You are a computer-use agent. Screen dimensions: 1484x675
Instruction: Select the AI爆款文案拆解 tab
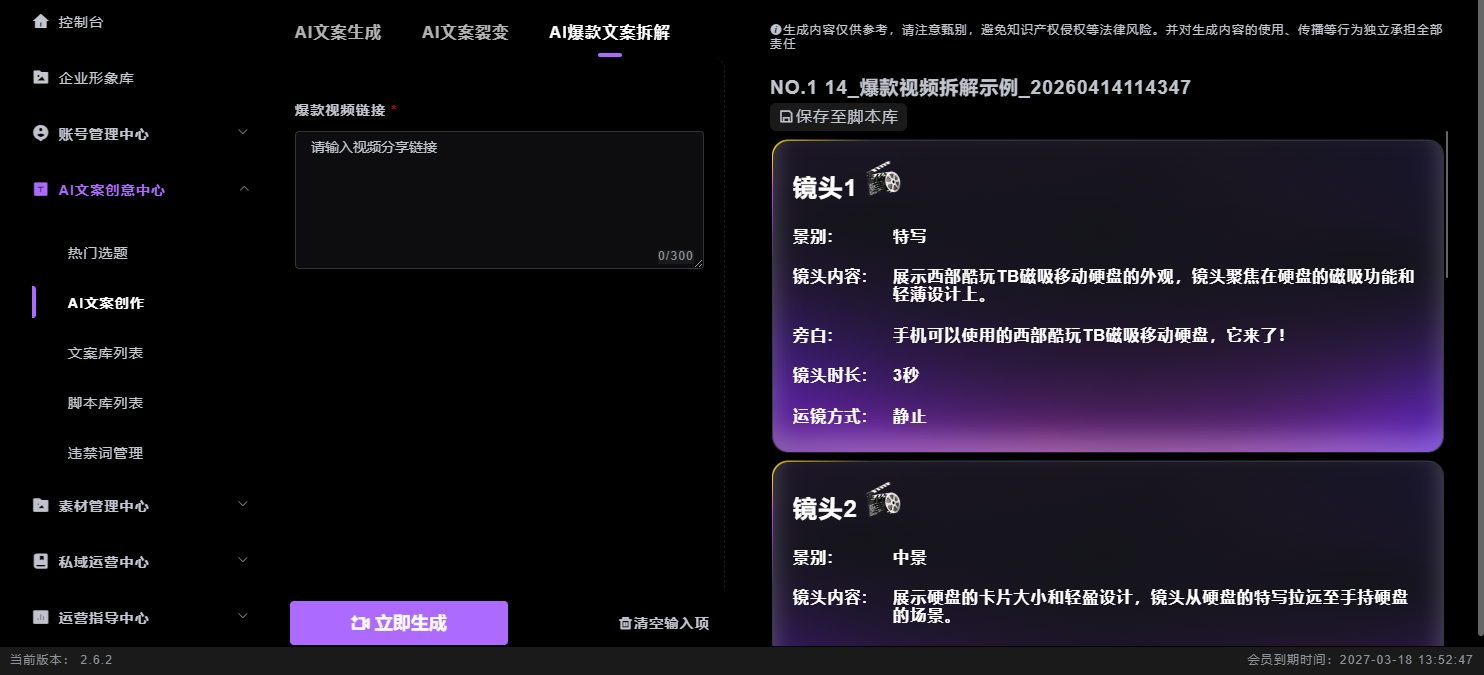(x=609, y=32)
